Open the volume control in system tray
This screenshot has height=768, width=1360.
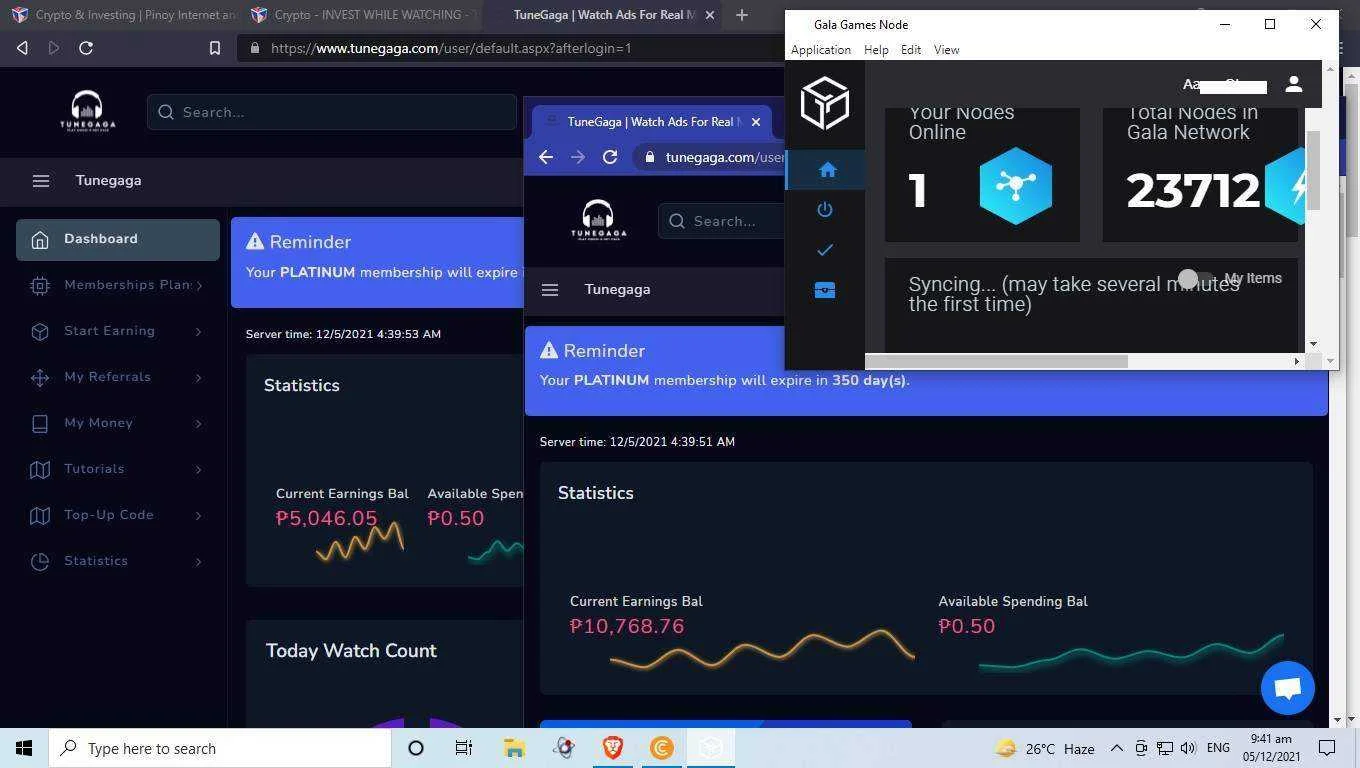[1188, 748]
